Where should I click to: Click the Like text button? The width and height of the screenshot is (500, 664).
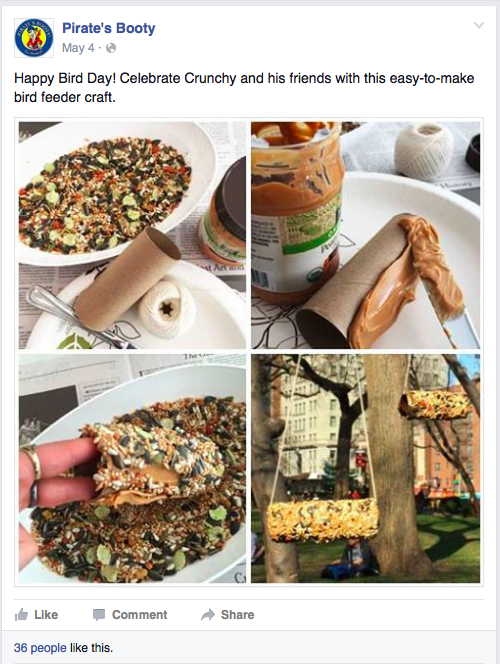(x=46, y=614)
